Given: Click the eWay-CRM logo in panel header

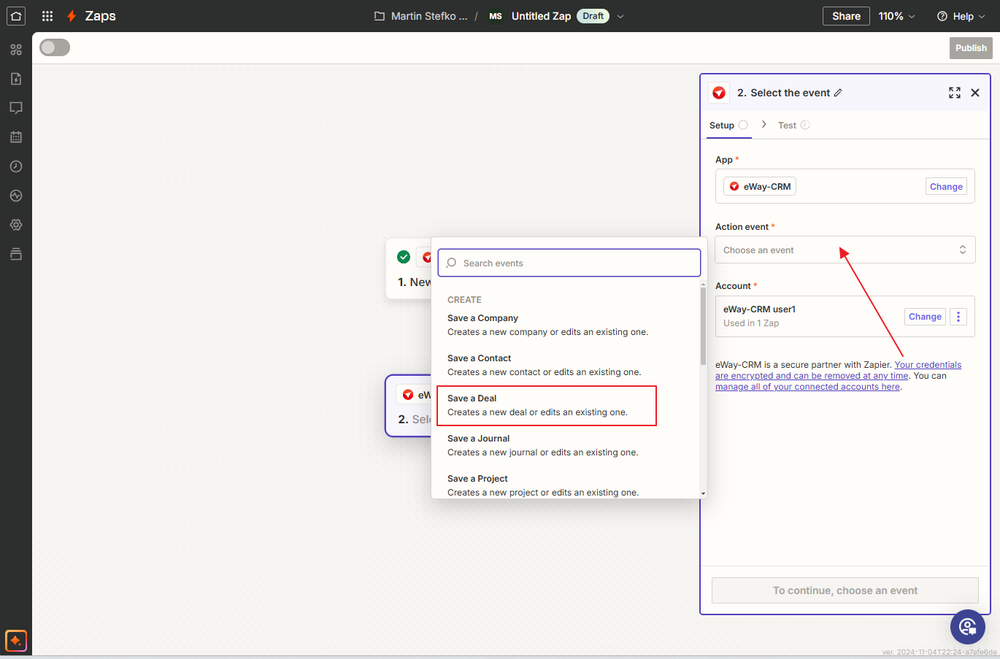Looking at the screenshot, I should coord(719,93).
